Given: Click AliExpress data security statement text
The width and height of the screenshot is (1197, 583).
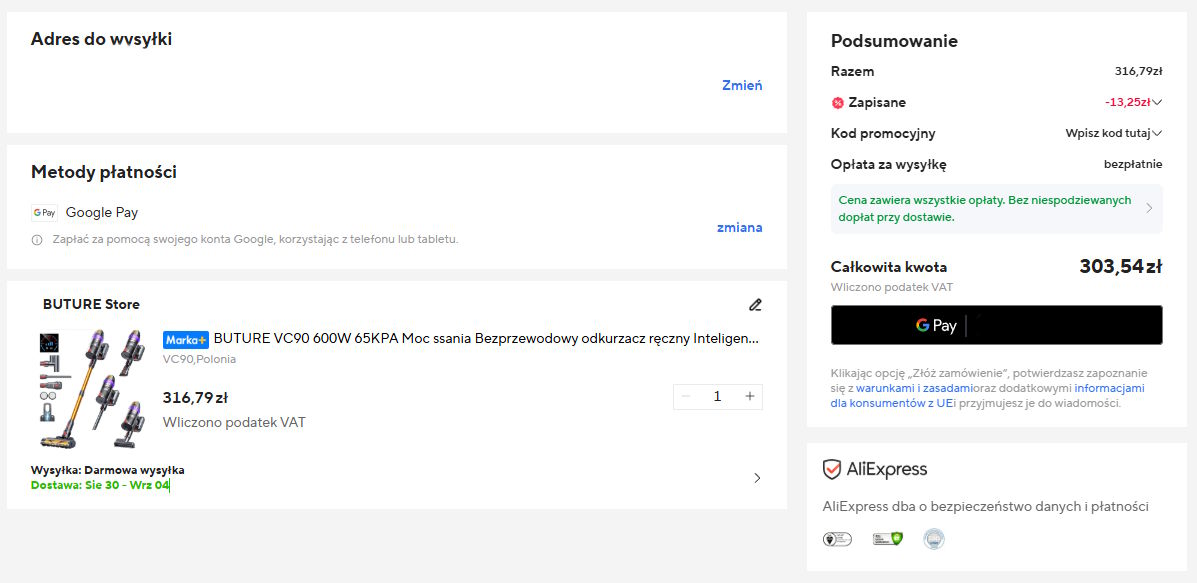Looking at the screenshot, I should point(986,507).
